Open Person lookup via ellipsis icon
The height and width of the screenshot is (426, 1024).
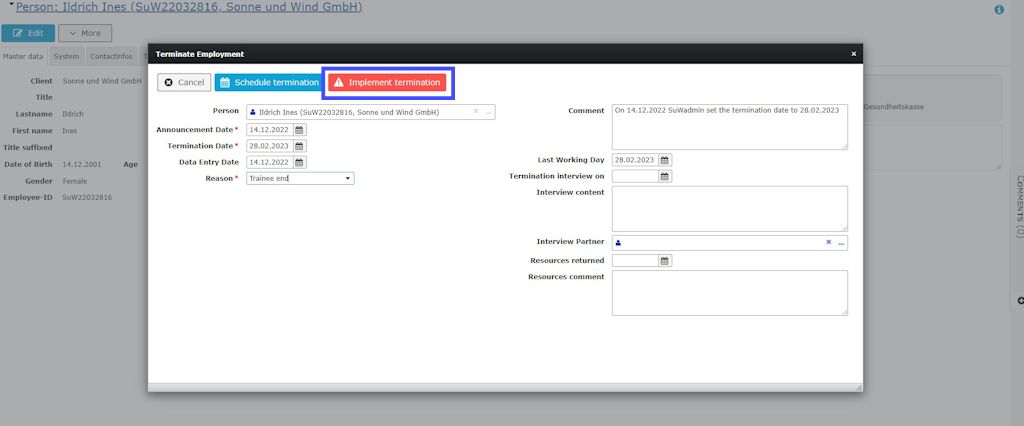point(488,112)
